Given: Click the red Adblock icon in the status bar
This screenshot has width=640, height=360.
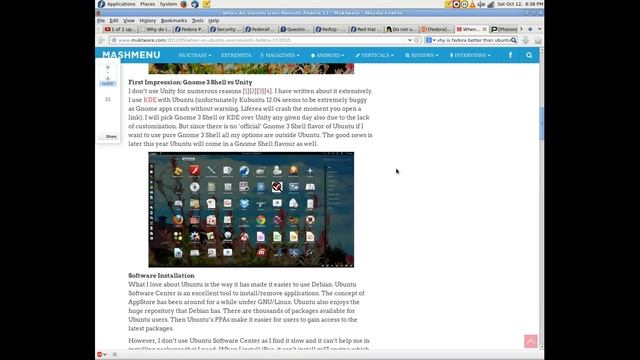Looking at the screenshot, I should click(100, 354).
